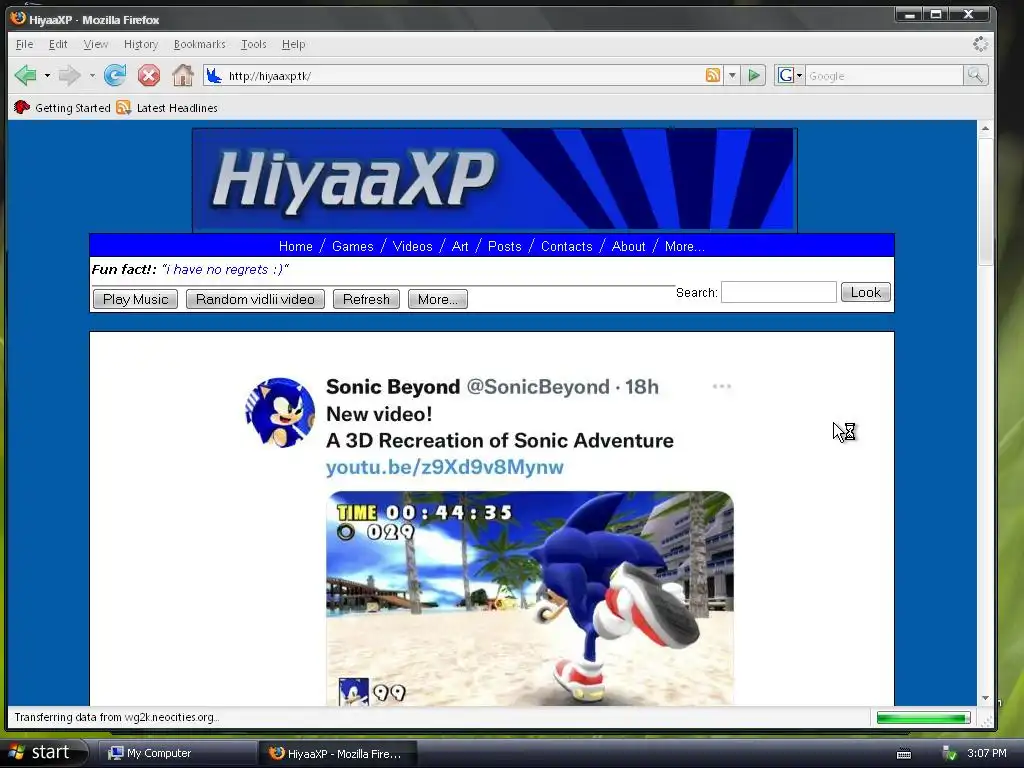The image size is (1024, 768).
Task: Click the activity throbber icon
Action: pyautogui.click(x=980, y=44)
